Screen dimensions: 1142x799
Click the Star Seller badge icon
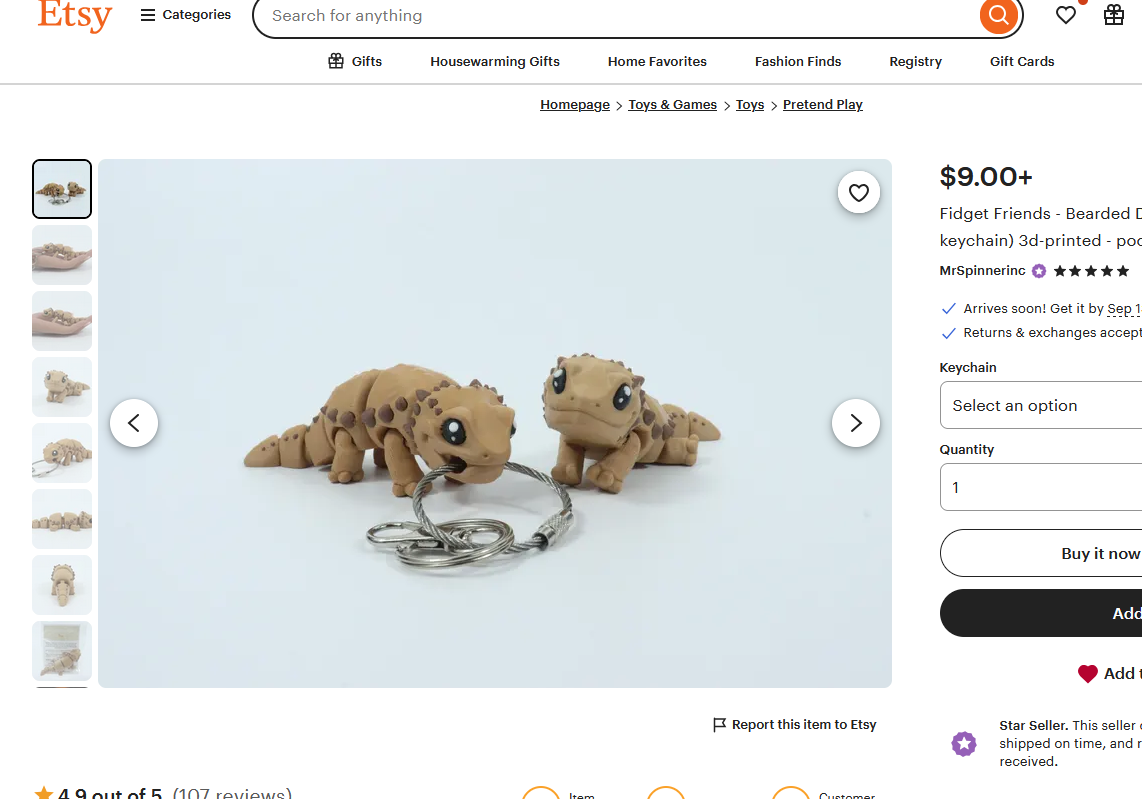click(964, 744)
